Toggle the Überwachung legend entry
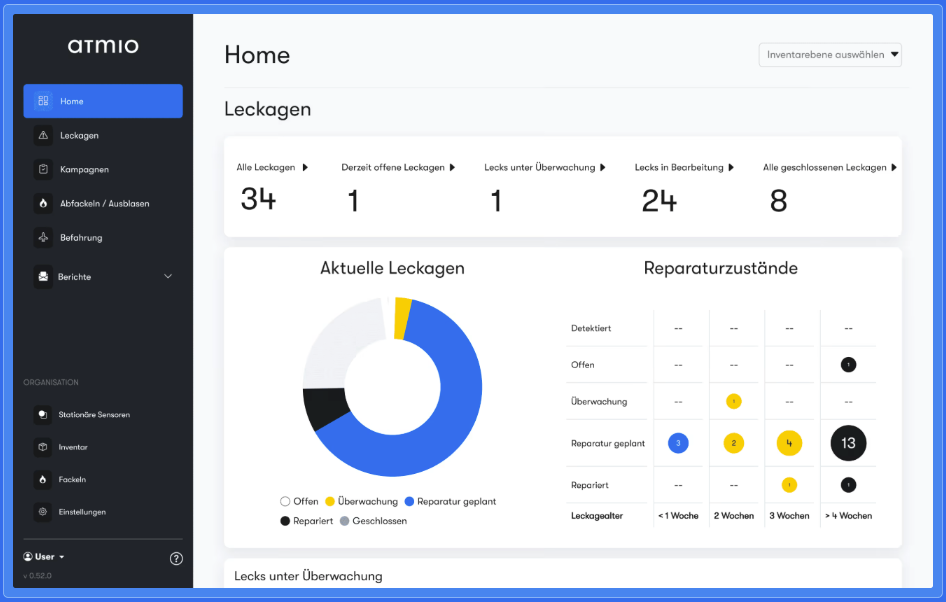This screenshot has width=946, height=602. (x=361, y=501)
